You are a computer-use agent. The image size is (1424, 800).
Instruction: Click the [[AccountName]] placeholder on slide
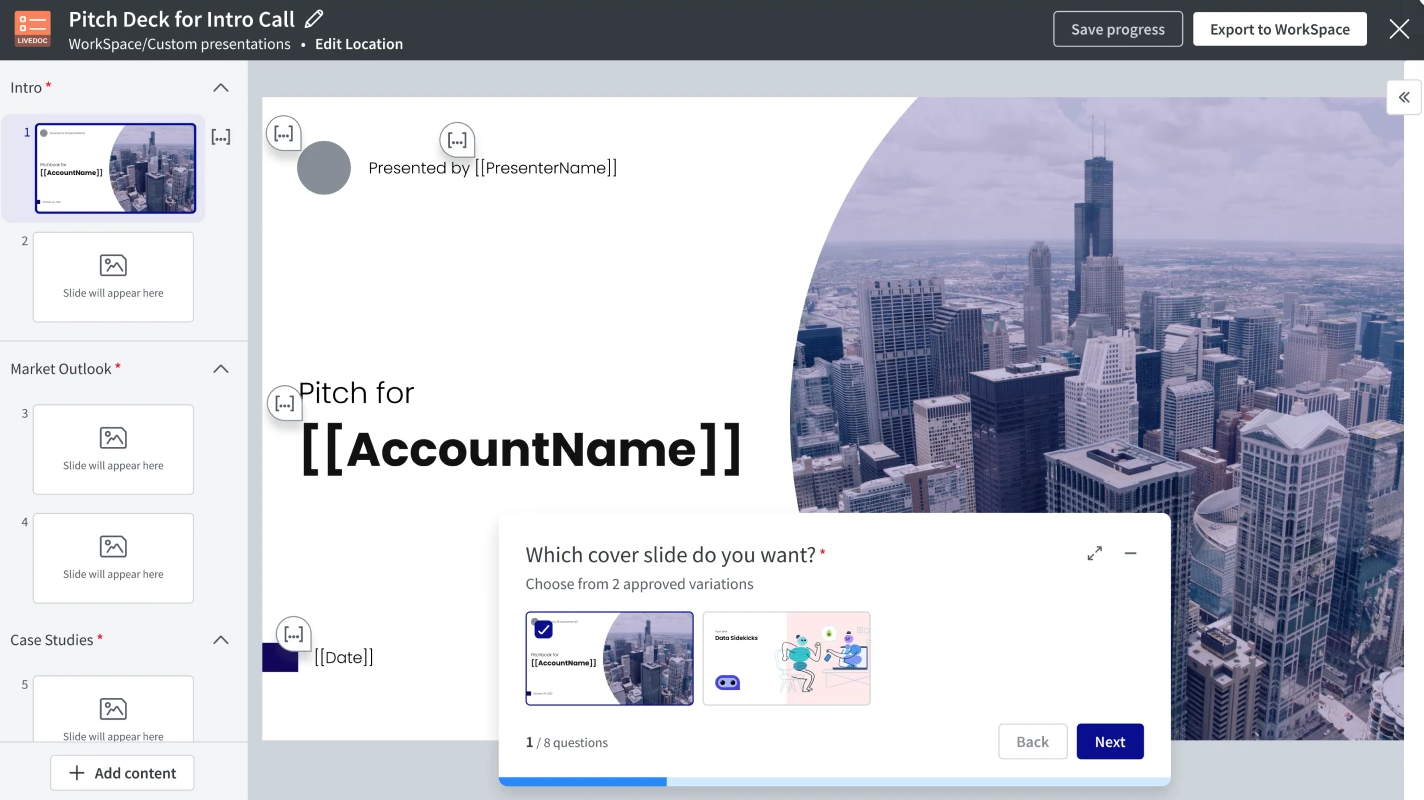pyautogui.click(x=521, y=448)
